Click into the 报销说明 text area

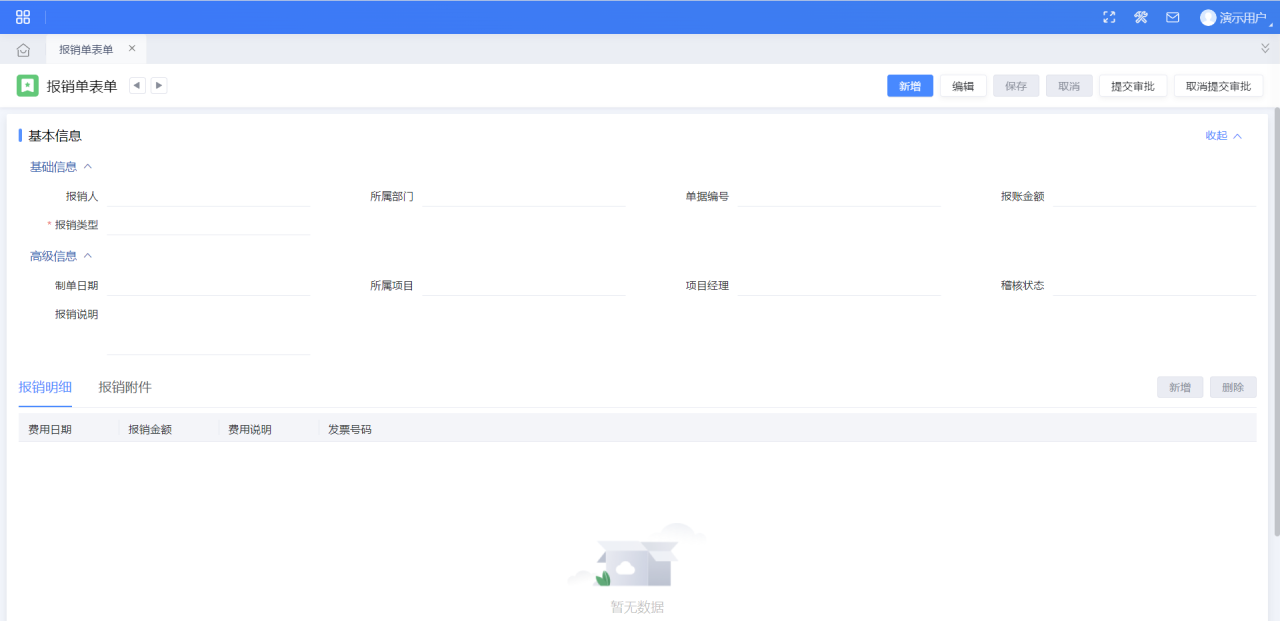(x=208, y=330)
